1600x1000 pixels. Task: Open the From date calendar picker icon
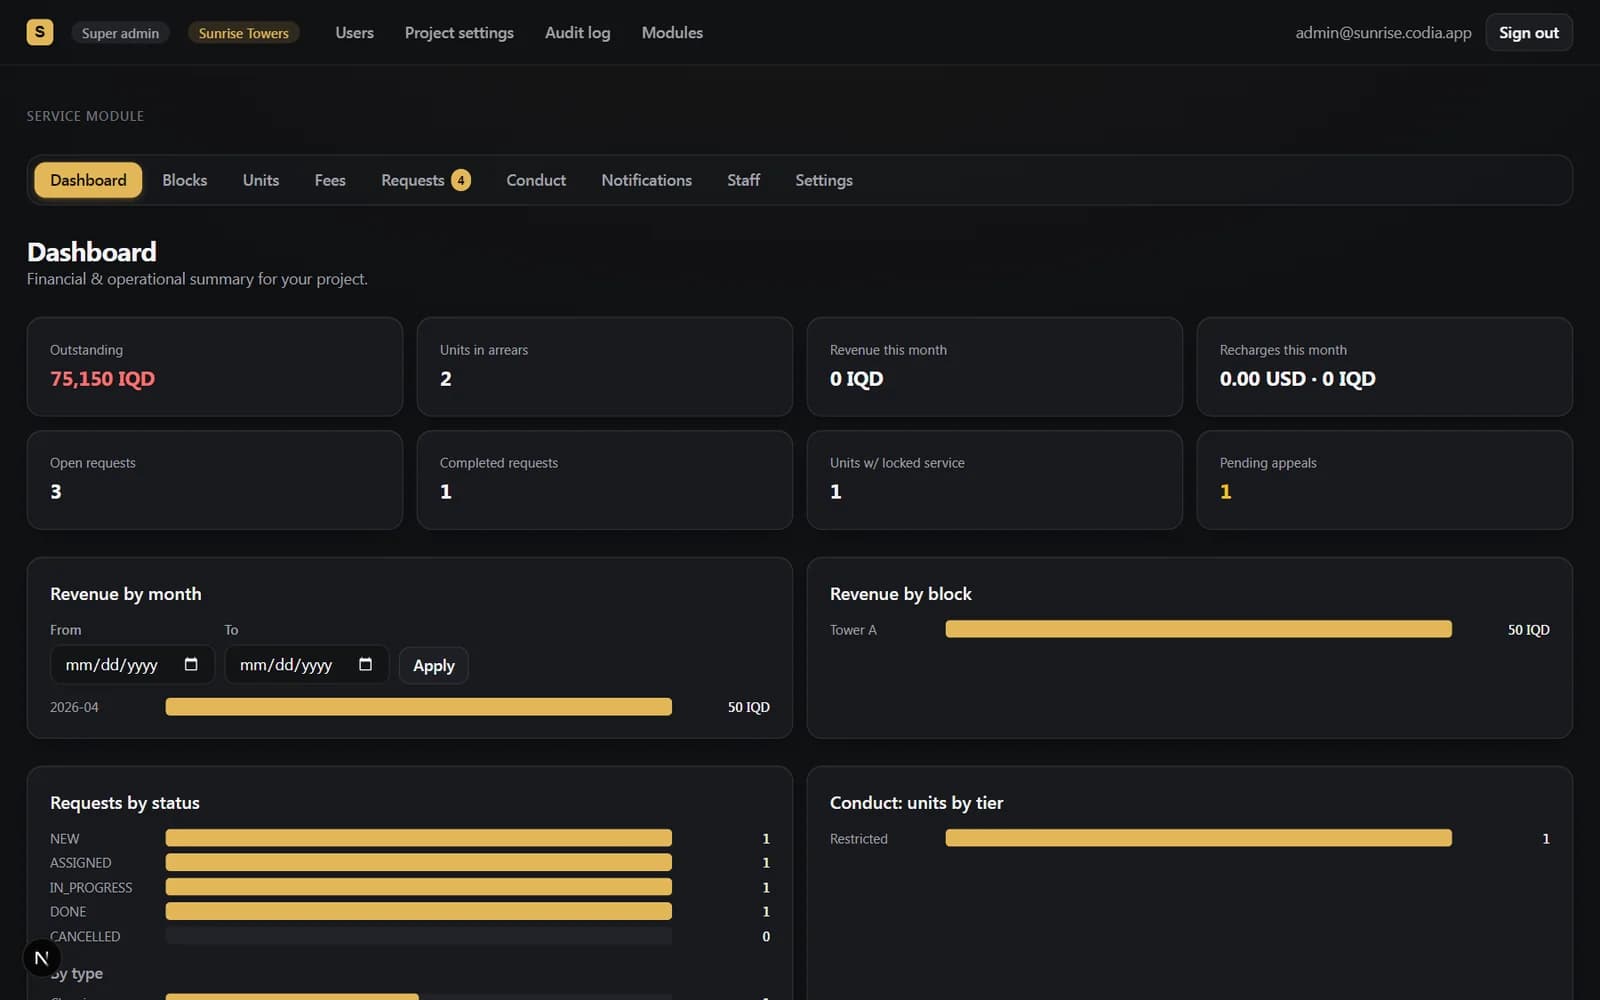click(191, 665)
